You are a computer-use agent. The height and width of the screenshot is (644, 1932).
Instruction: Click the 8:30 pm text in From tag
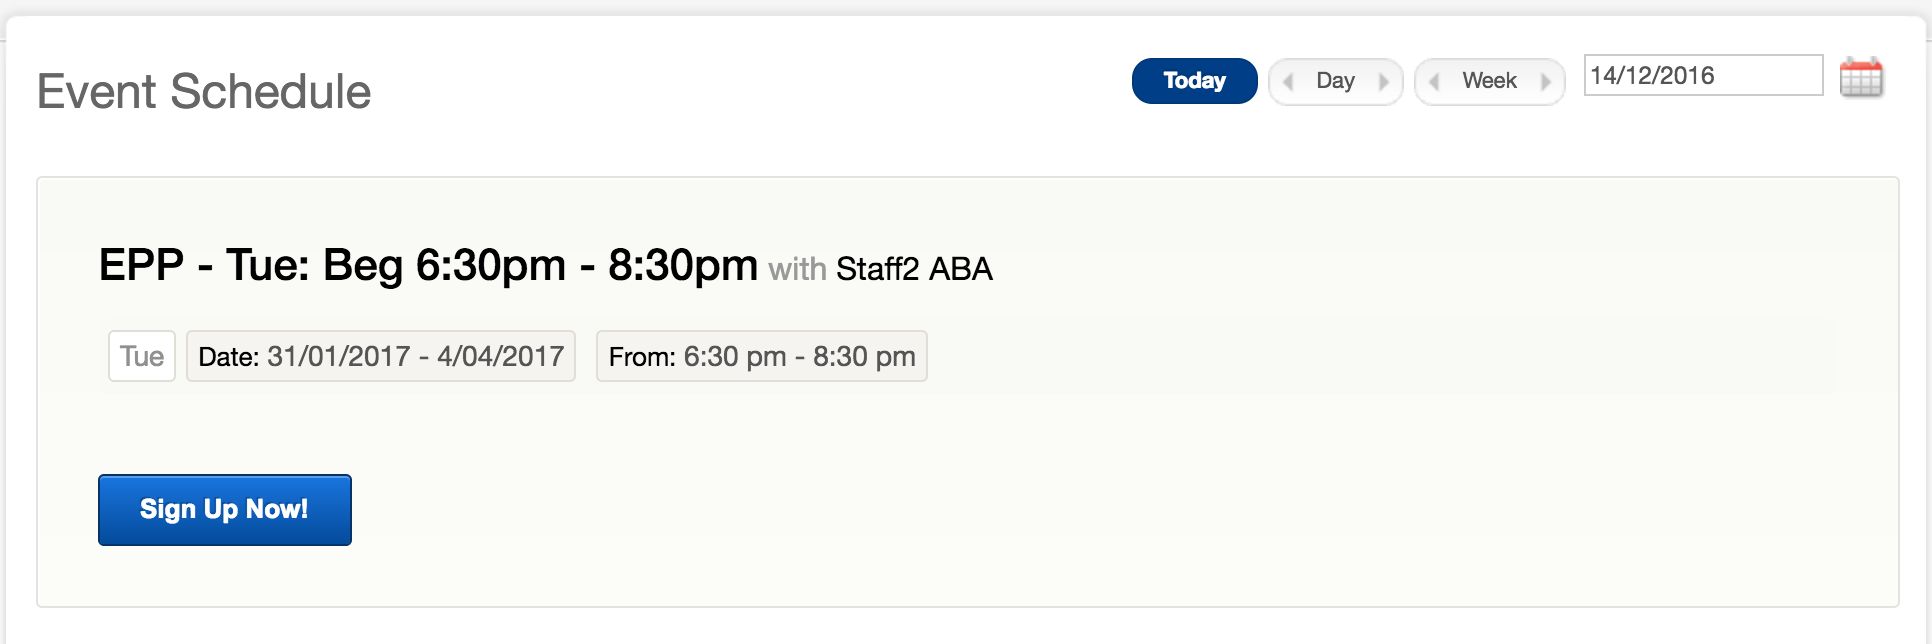[x=864, y=357]
